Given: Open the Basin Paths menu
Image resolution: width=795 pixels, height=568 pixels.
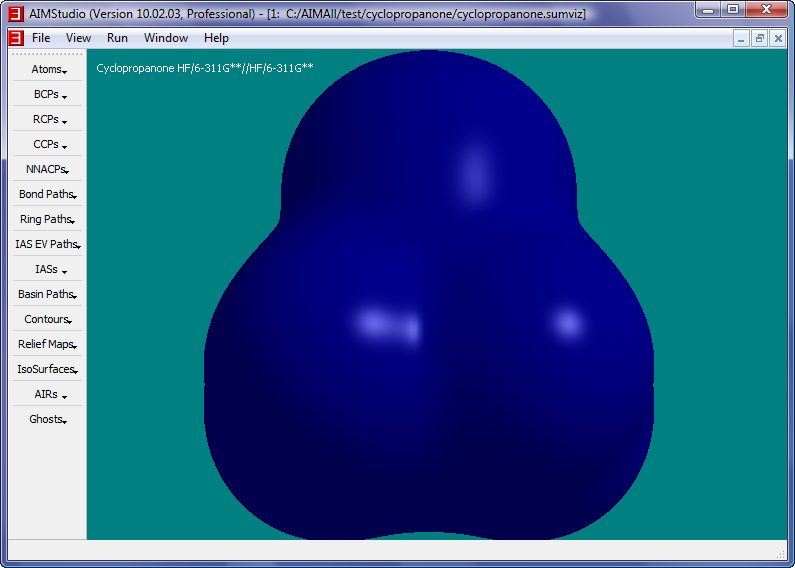Looking at the screenshot, I should tap(47, 294).
